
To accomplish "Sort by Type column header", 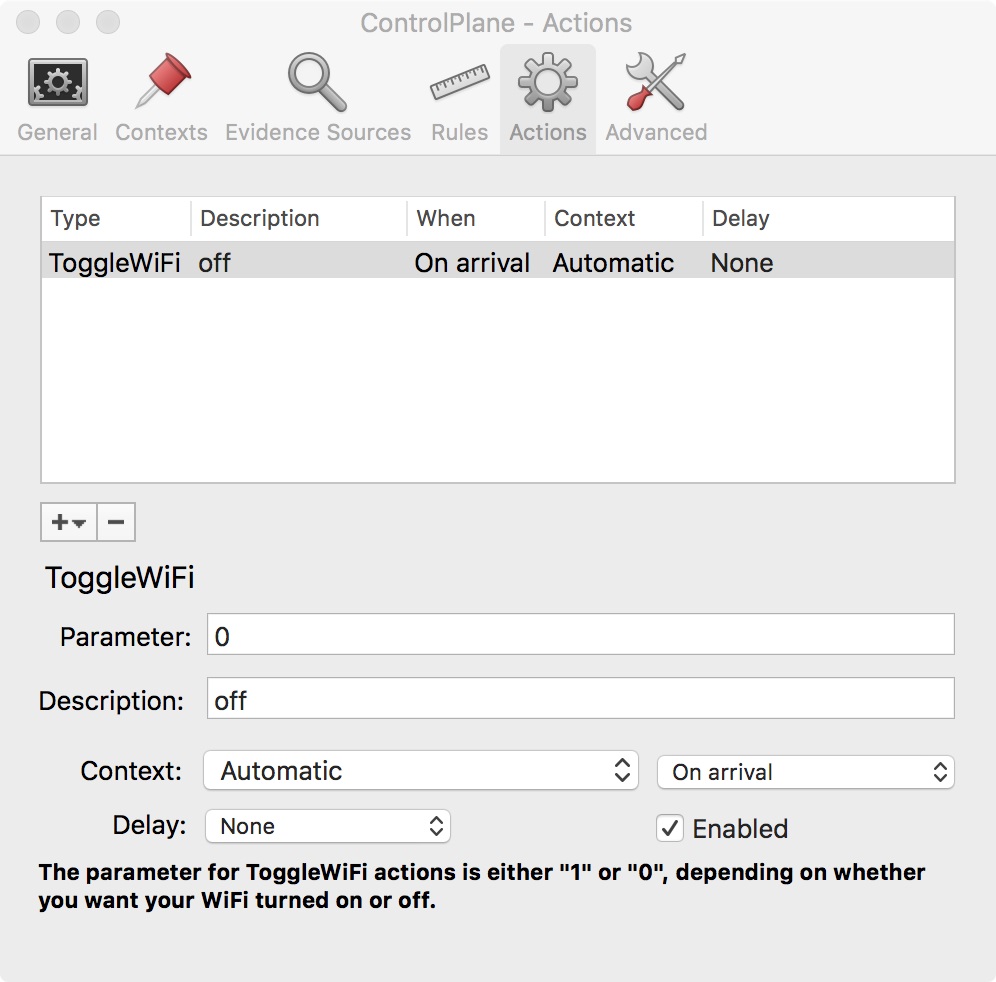I will coord(116,219).
